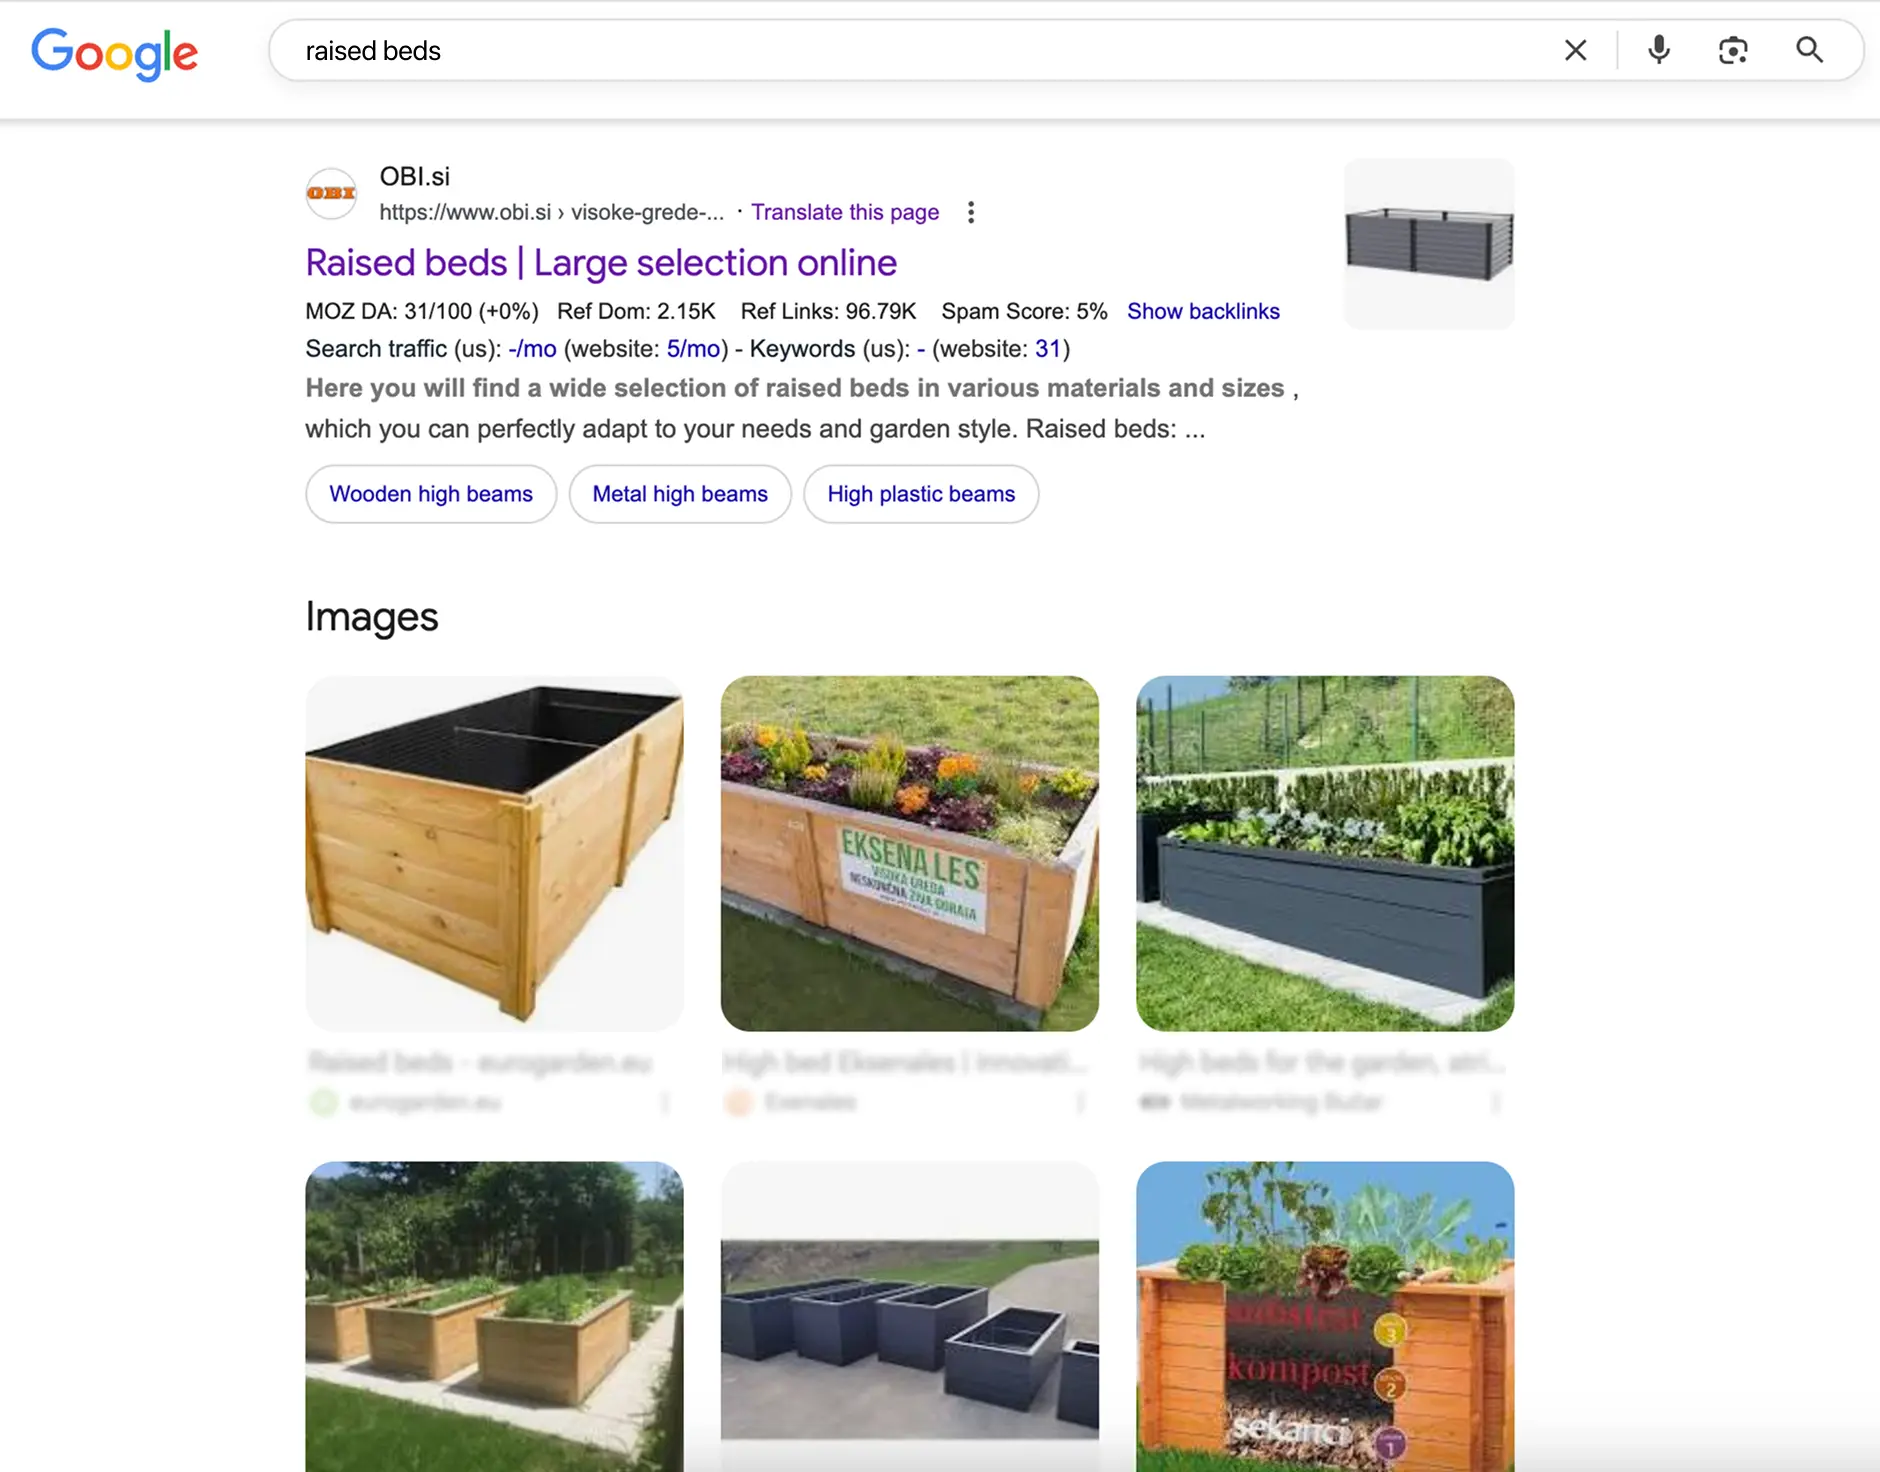Open Raised beds Large selection online link
This screenshot has width=1880, height=1472.
(x=601, y=263)
